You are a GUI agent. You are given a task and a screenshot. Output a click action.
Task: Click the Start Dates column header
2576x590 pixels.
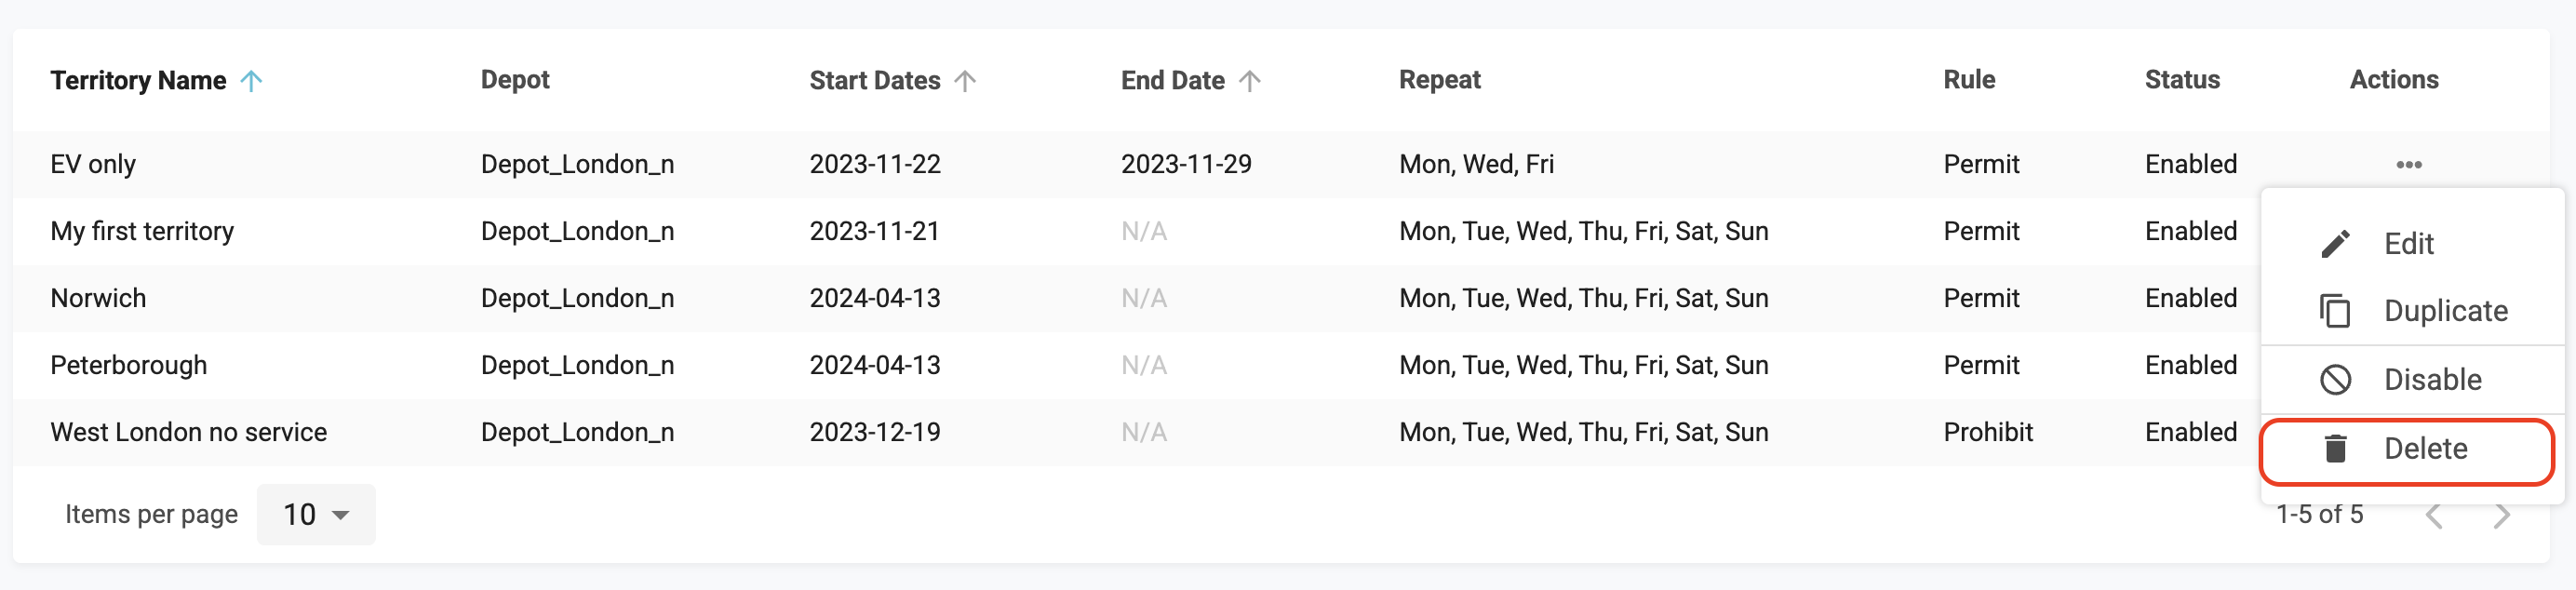[874, 81]
